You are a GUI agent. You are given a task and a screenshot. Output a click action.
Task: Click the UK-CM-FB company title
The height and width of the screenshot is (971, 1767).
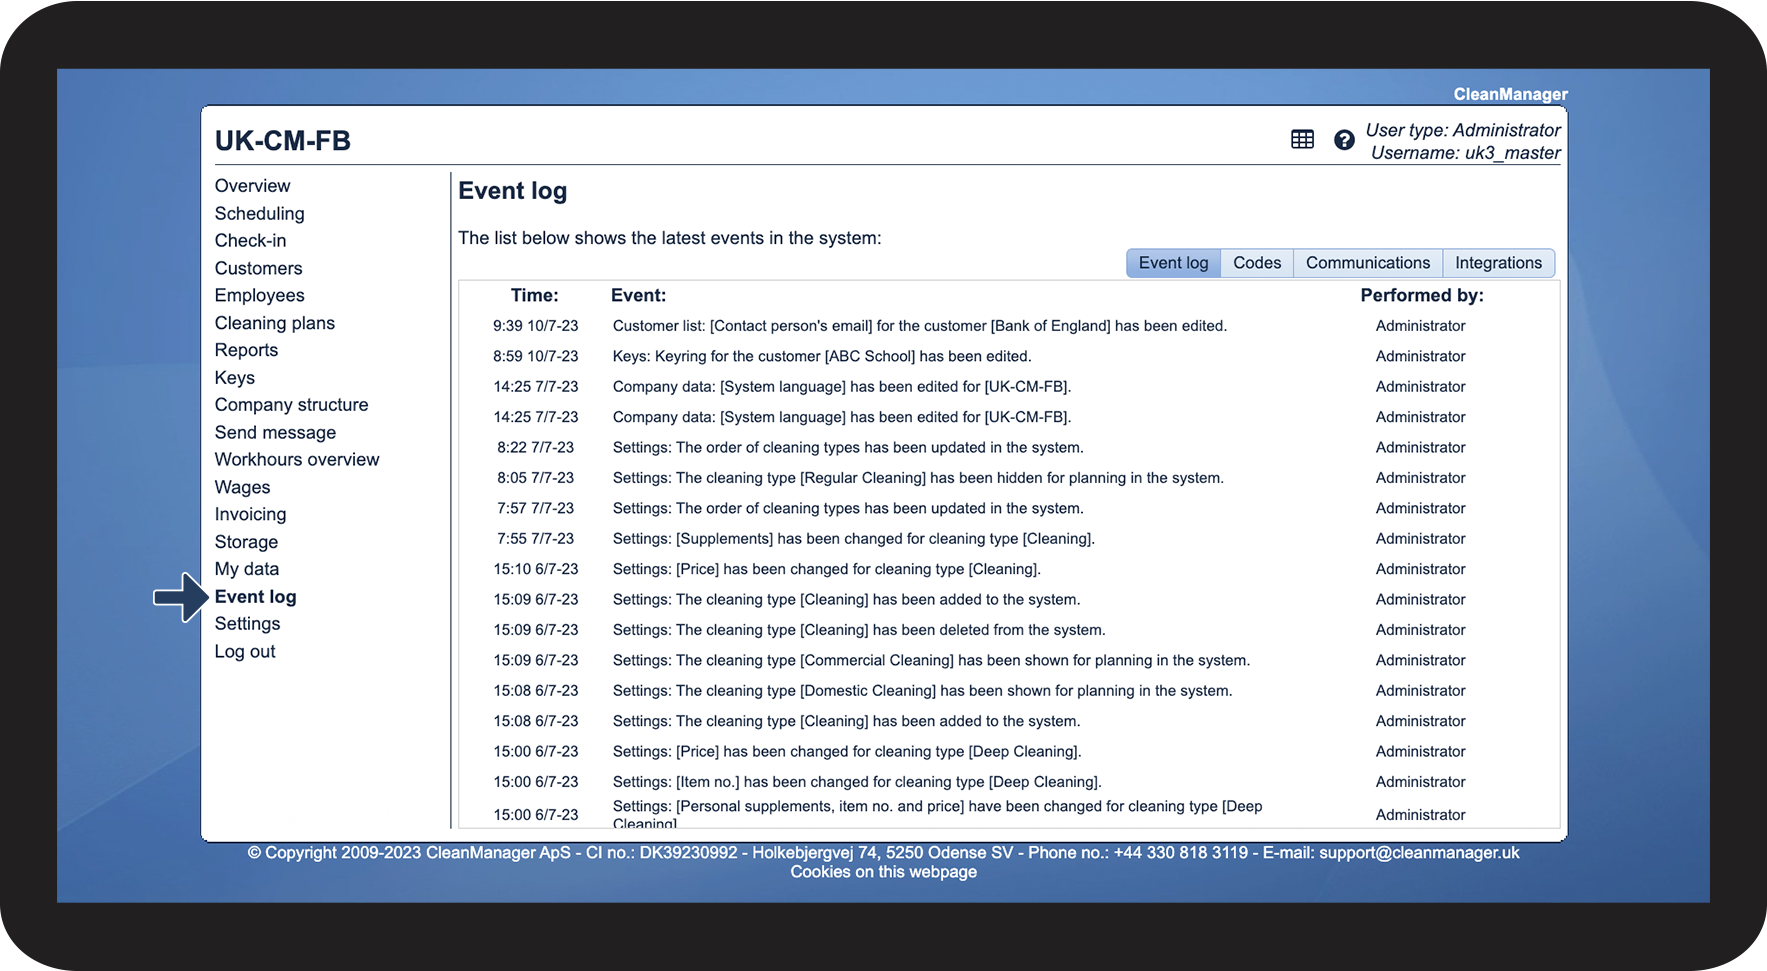283,141
